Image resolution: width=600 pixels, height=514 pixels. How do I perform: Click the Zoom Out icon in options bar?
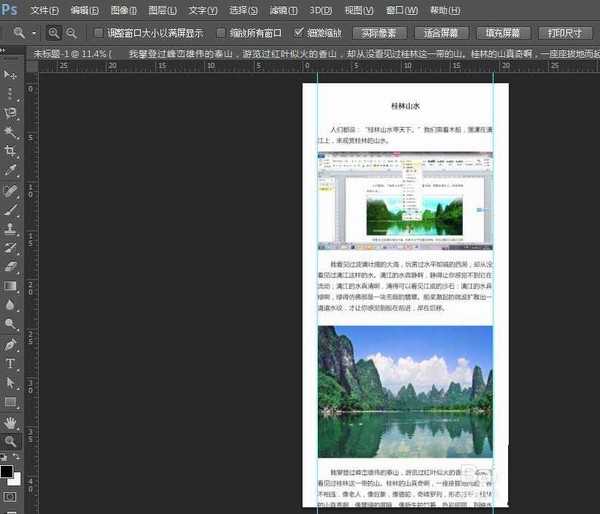[71, 33]
